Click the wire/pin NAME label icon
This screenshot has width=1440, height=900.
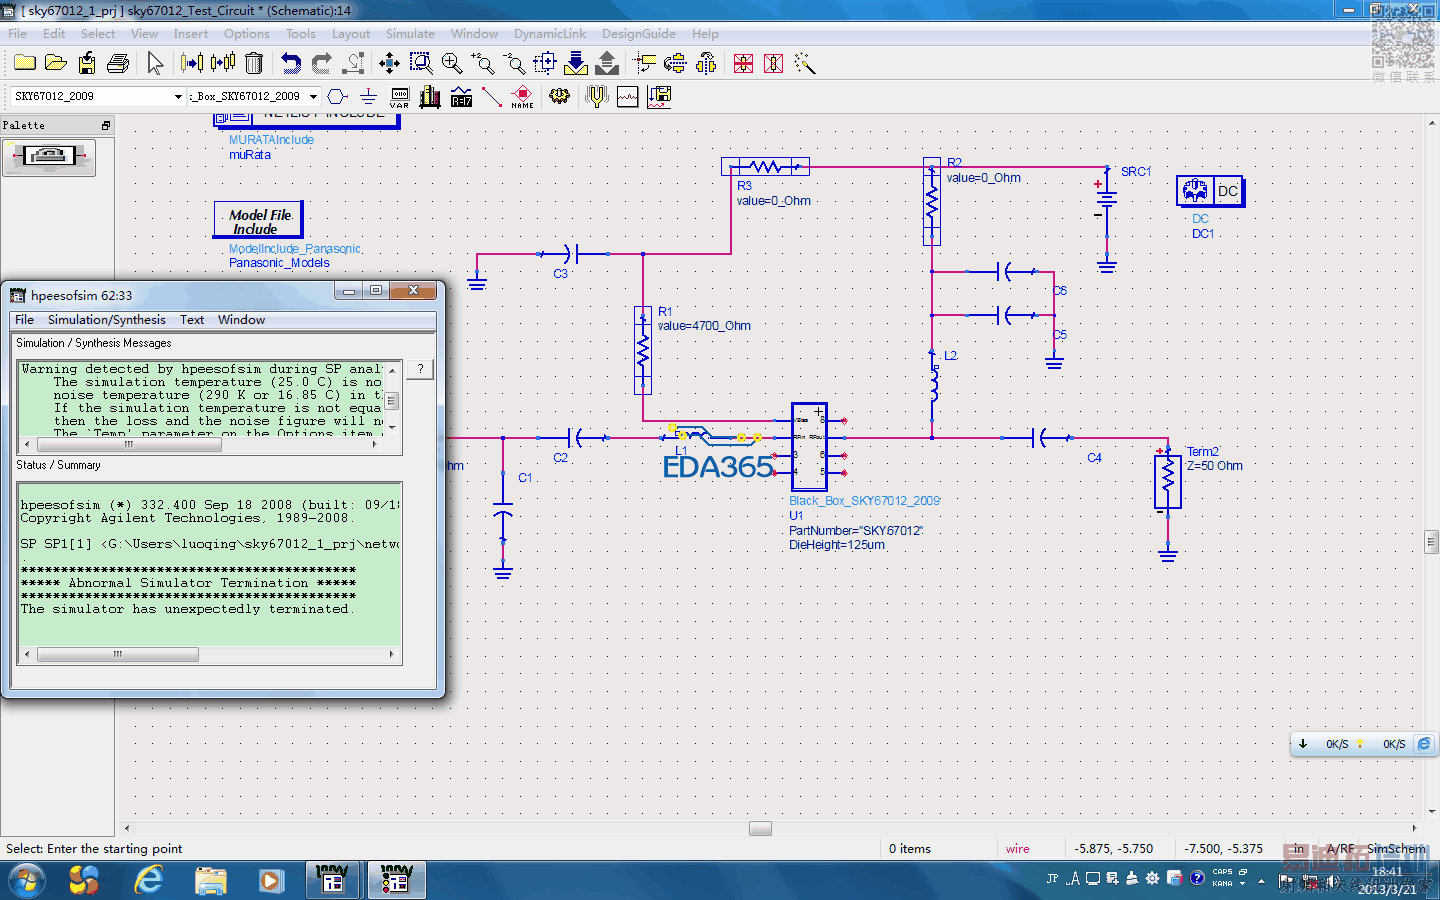pos(522,97)
